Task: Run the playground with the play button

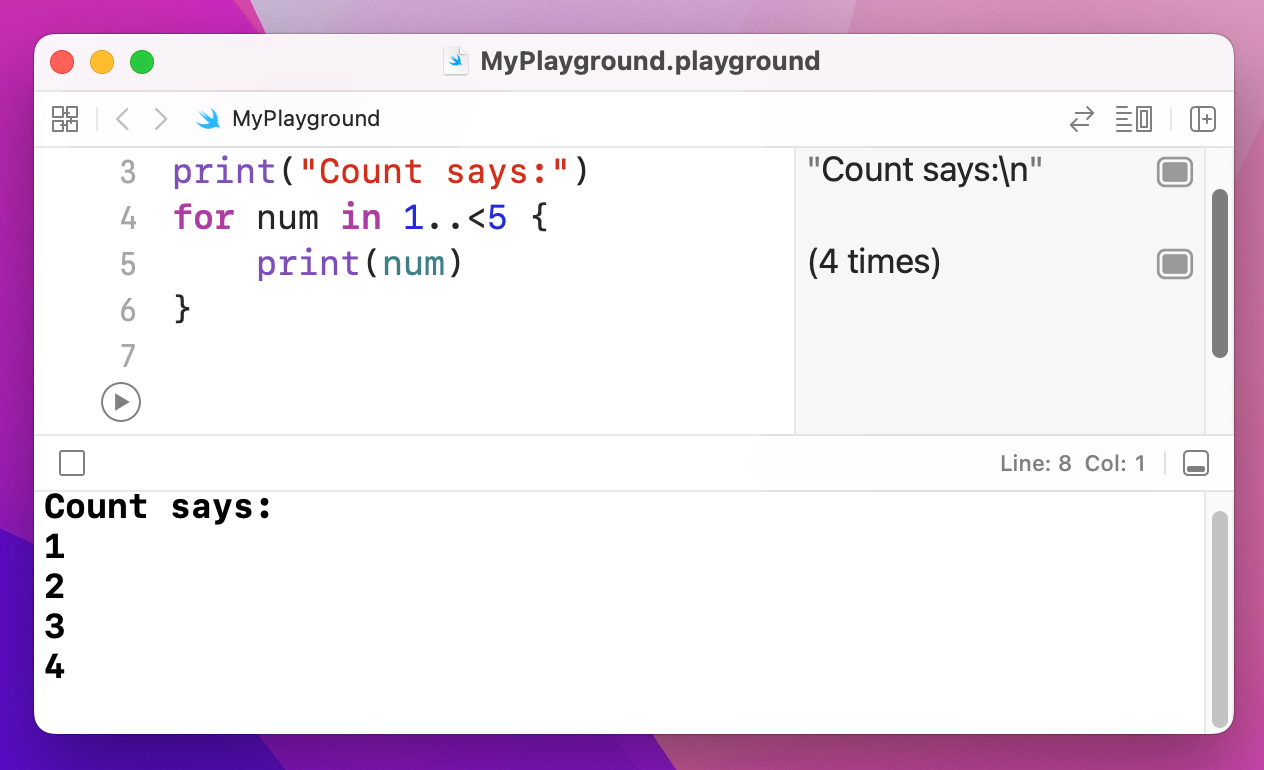Action: pos(121,402)
